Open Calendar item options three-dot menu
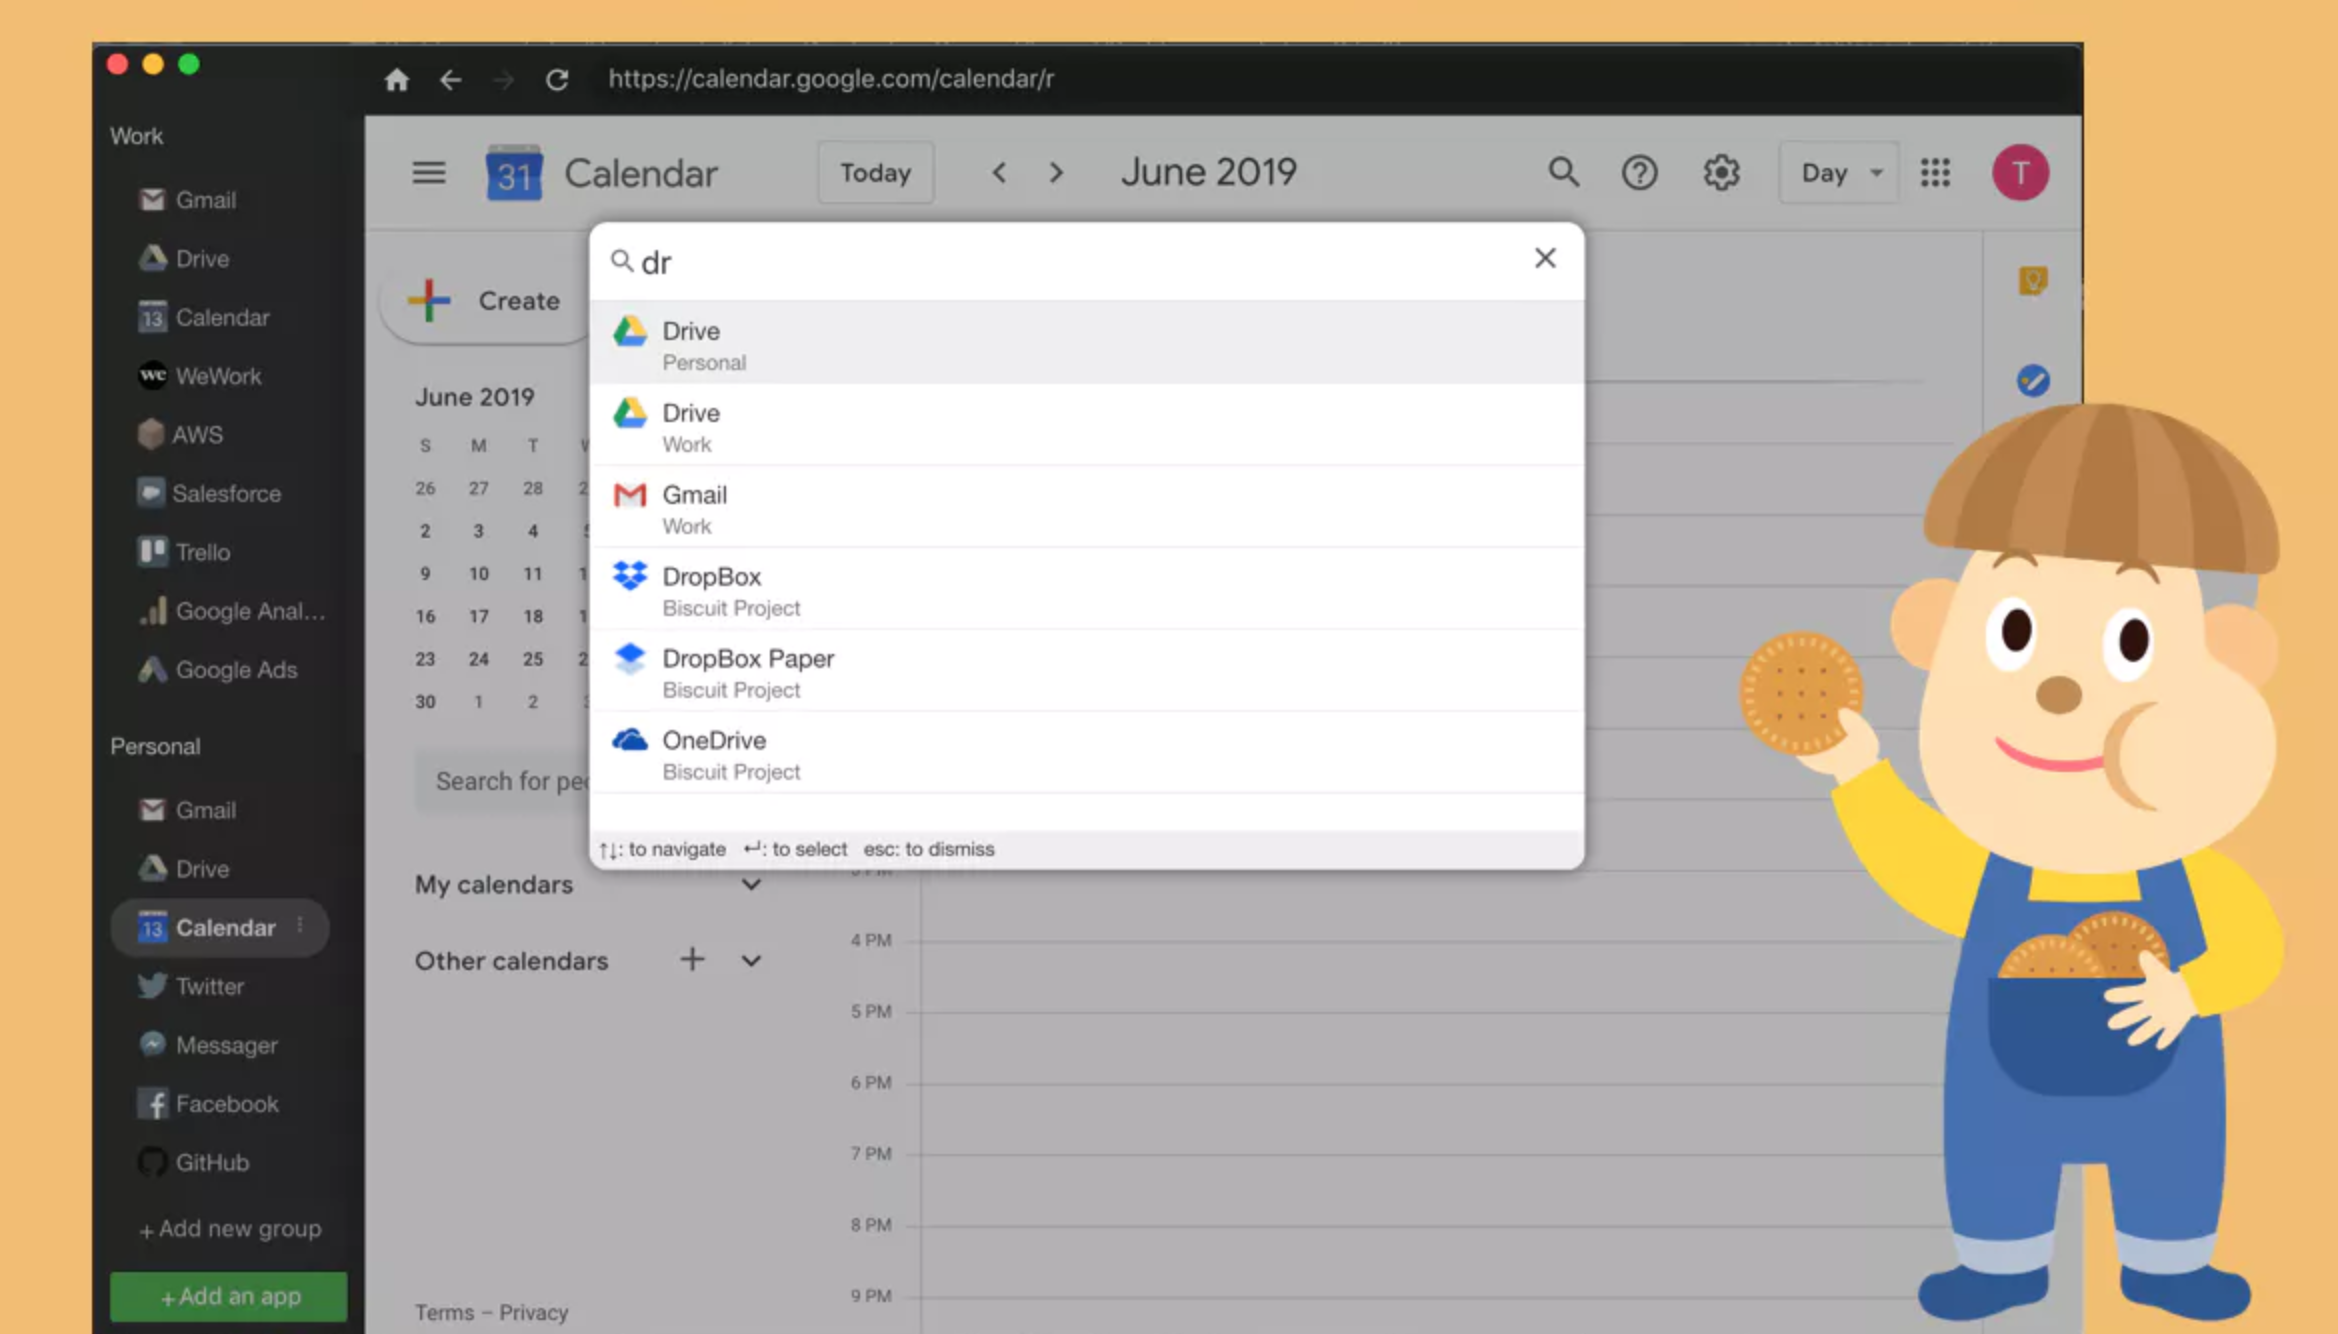The image size is (2338, 1334). click(300, 926)
